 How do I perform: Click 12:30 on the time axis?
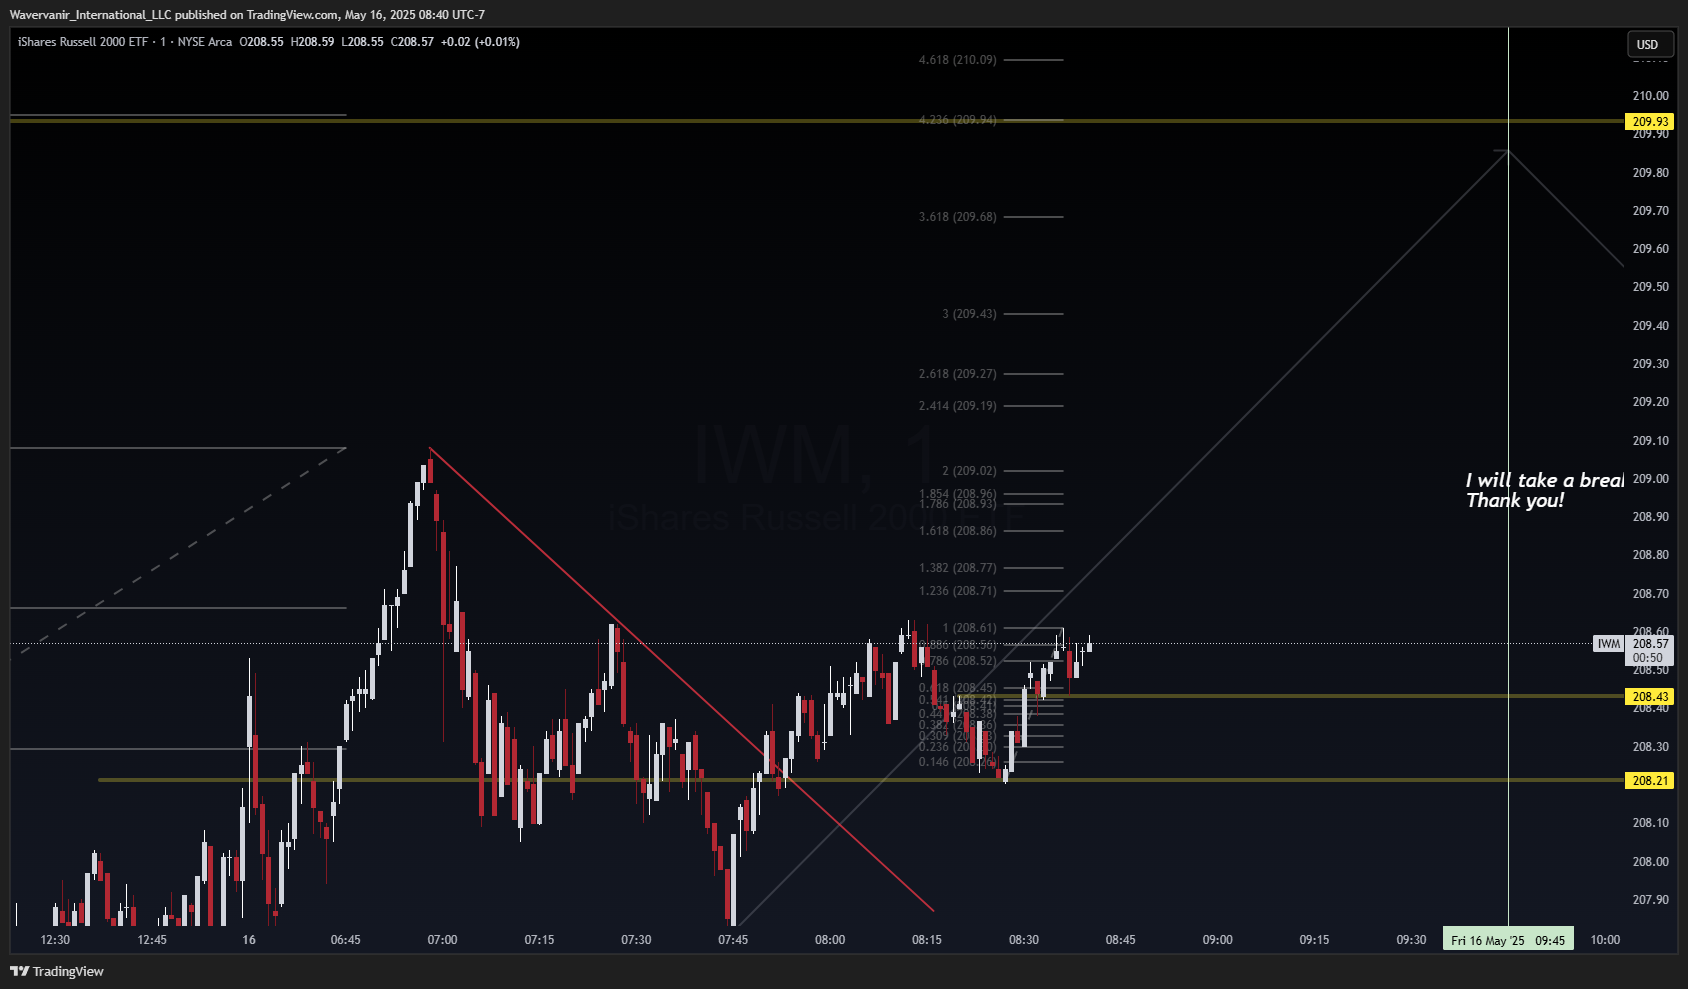[55, 940]
